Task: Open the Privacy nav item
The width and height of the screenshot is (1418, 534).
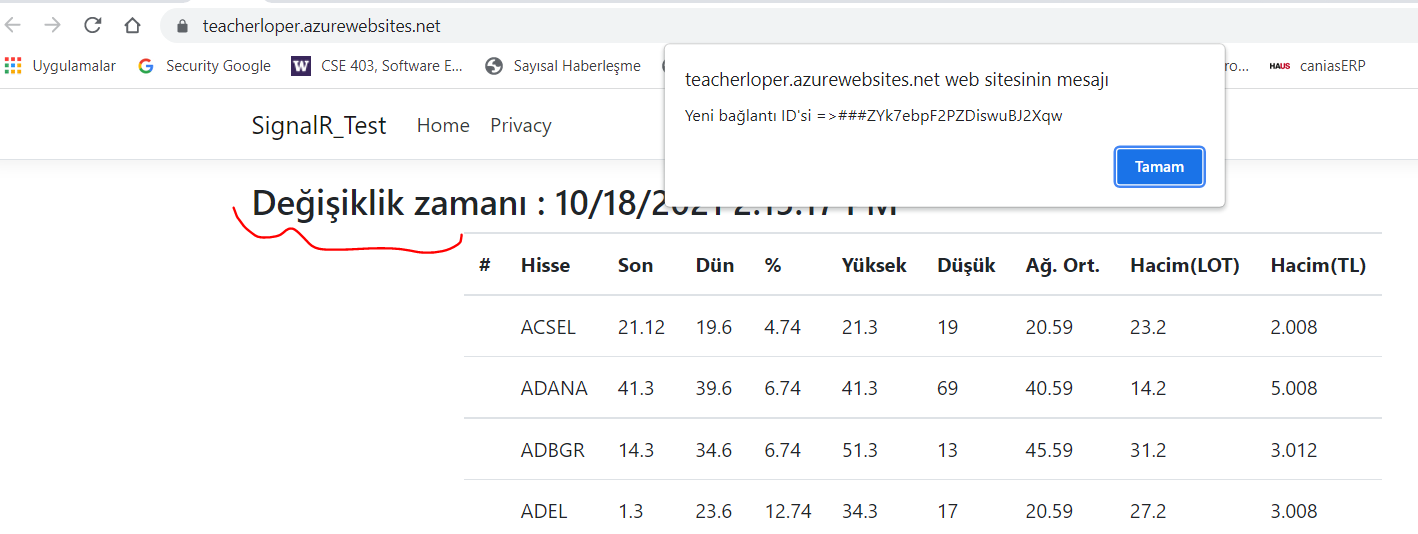Action: click(521, 125)
